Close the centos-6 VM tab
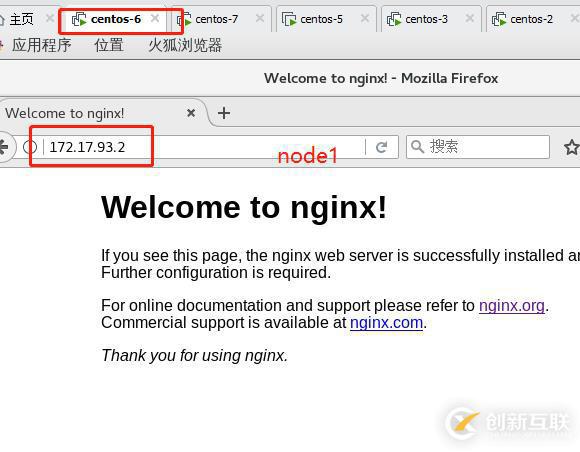 [x=155, y=18]
